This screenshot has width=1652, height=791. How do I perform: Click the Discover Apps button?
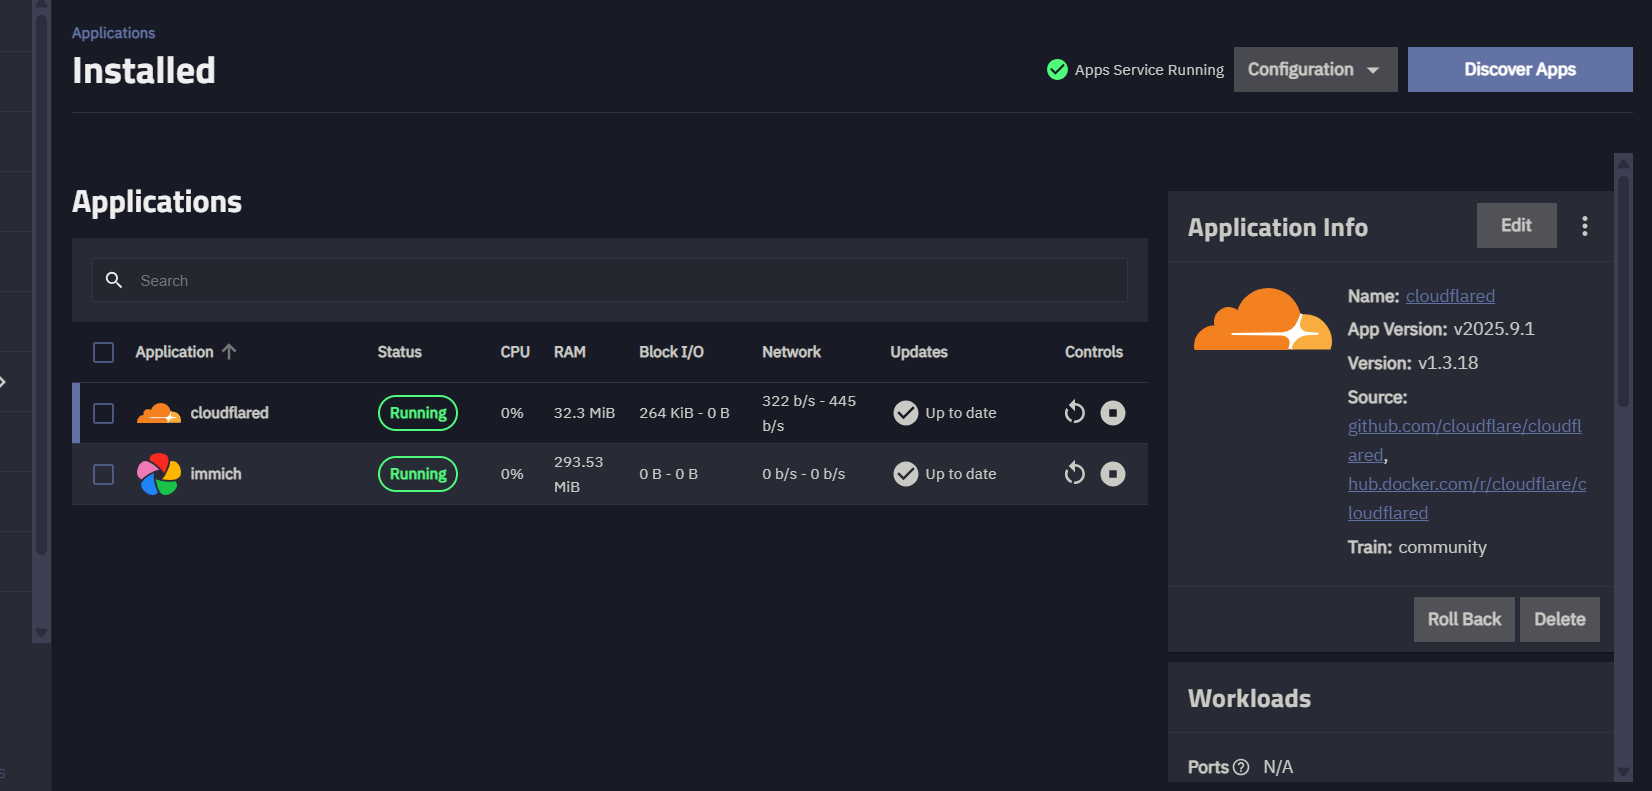click(1520, 70)
